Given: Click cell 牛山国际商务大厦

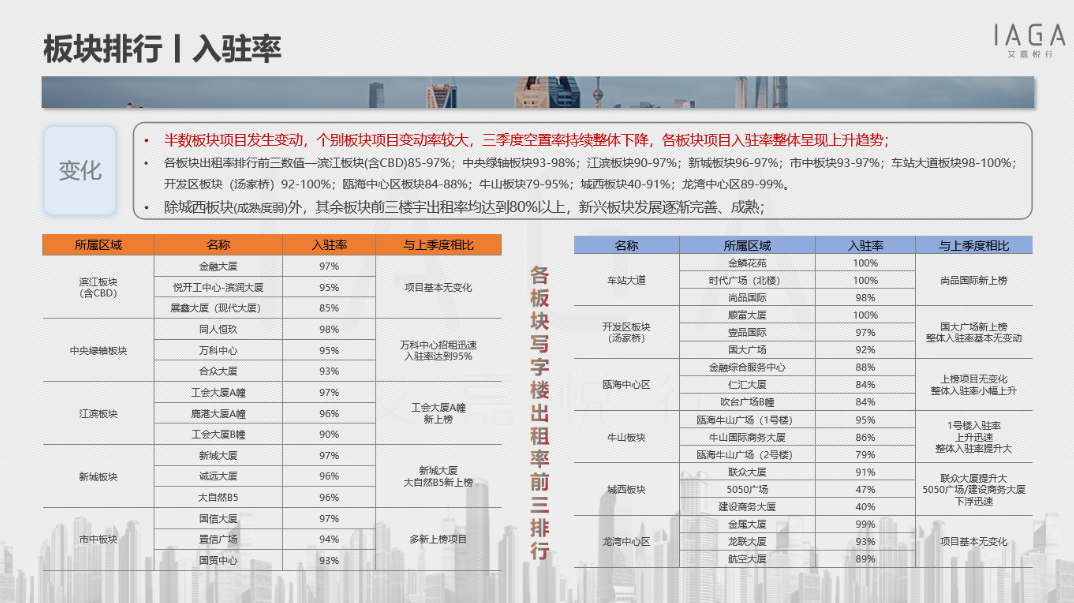Looking at the screenshot, I should tap(747, 437).
